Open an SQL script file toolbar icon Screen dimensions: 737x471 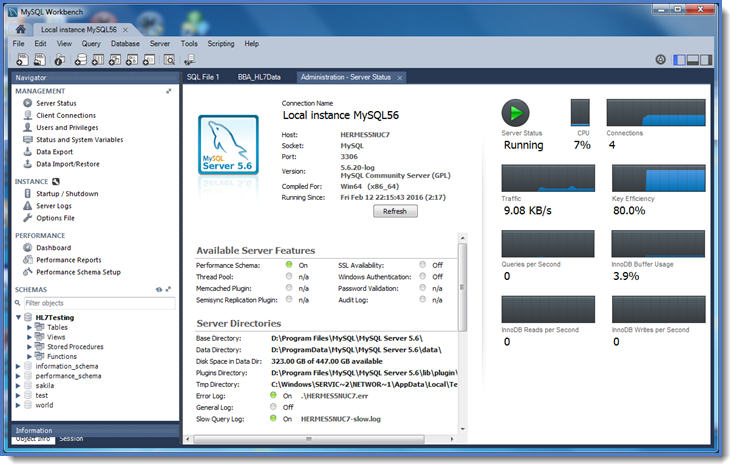(40, 60)
